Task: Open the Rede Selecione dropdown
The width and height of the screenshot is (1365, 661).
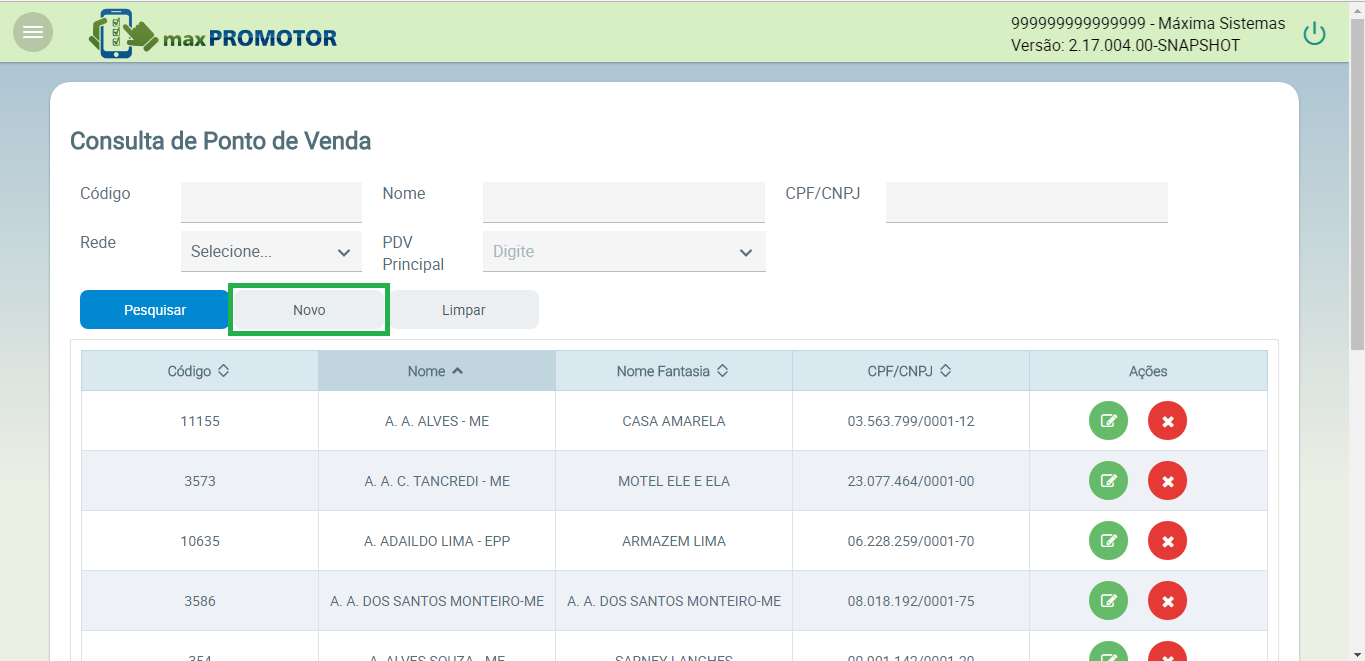Action: pos(271,252)
